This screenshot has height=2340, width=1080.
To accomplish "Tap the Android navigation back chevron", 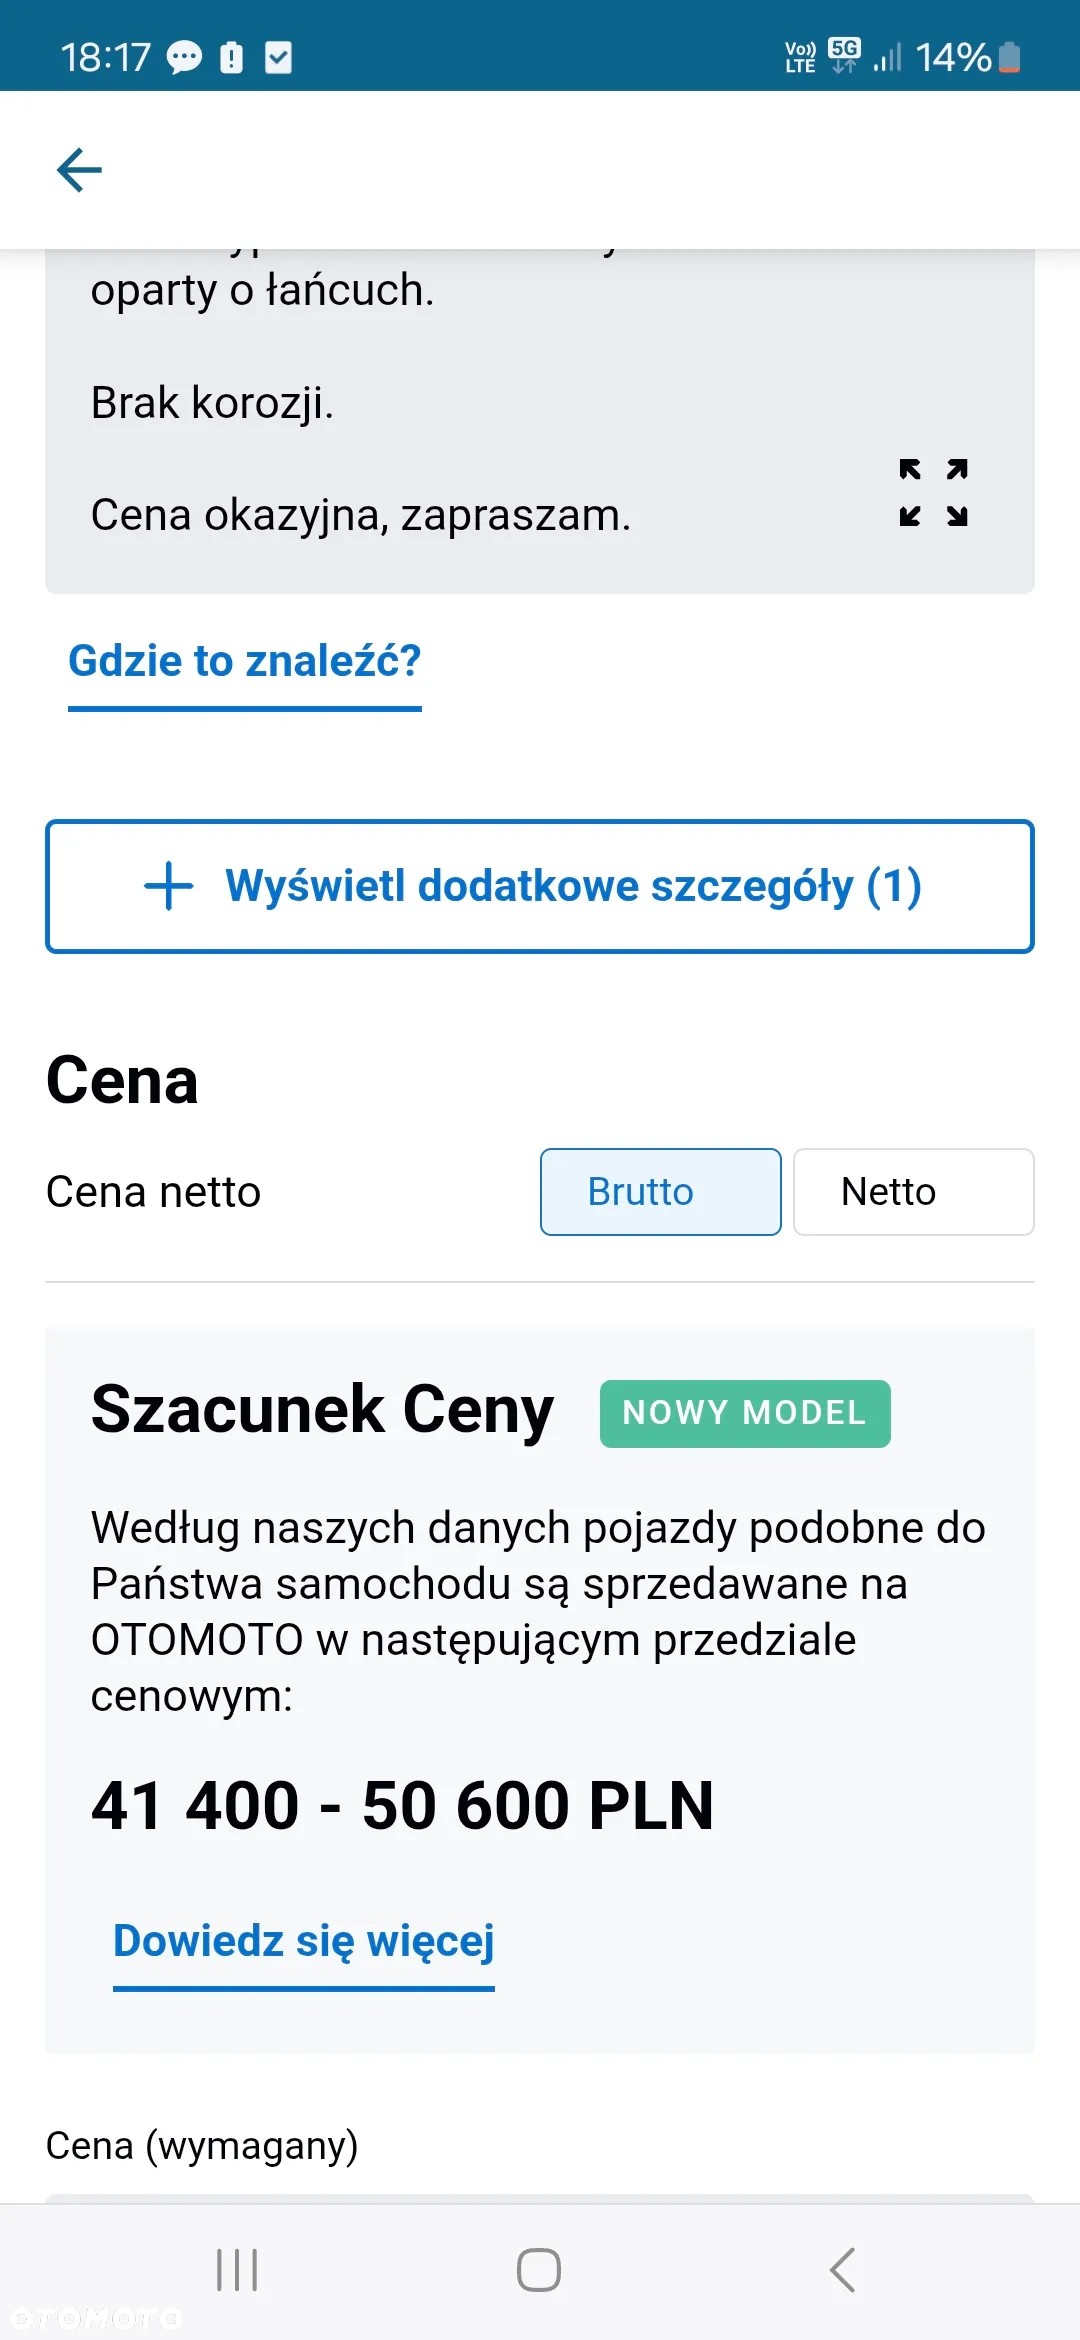I will click(842, 2270).
